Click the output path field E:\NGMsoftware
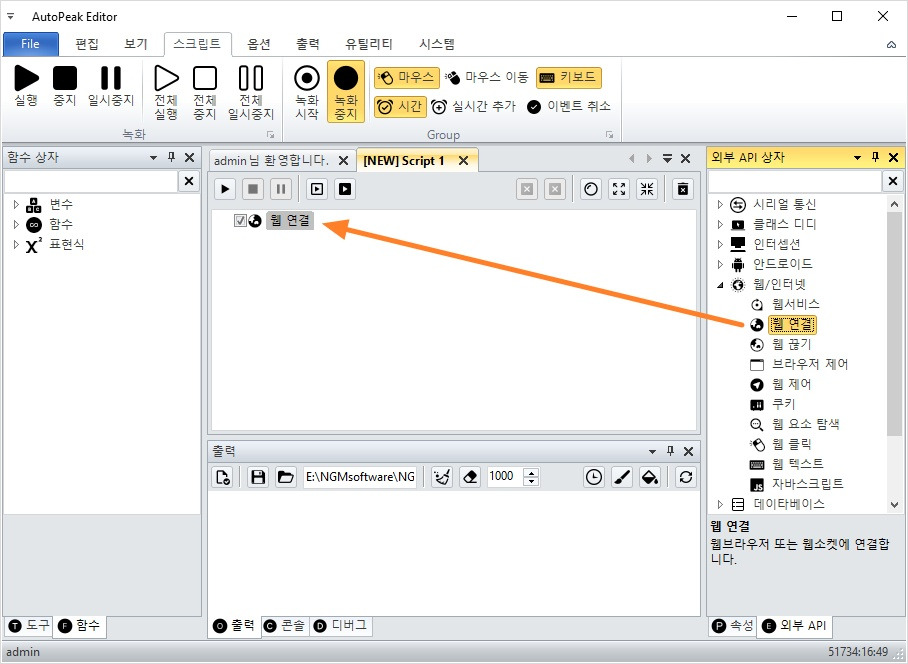908x664 pixels. [360, 477]
